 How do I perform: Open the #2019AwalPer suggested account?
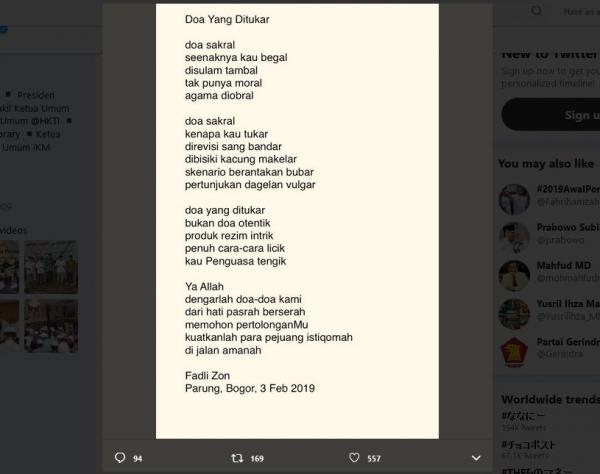click(x=568, y=189)
